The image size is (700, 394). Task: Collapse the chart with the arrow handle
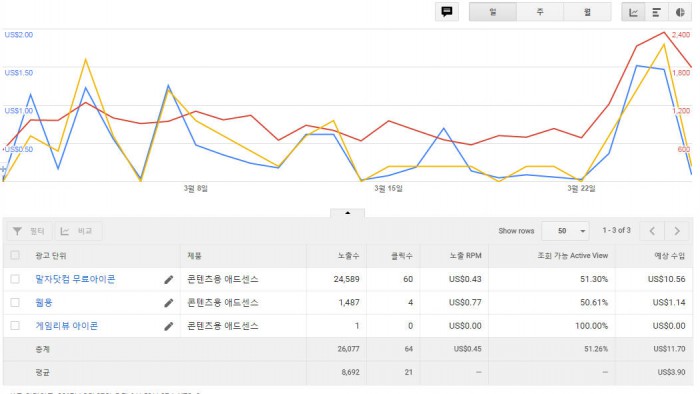[347, 213]
